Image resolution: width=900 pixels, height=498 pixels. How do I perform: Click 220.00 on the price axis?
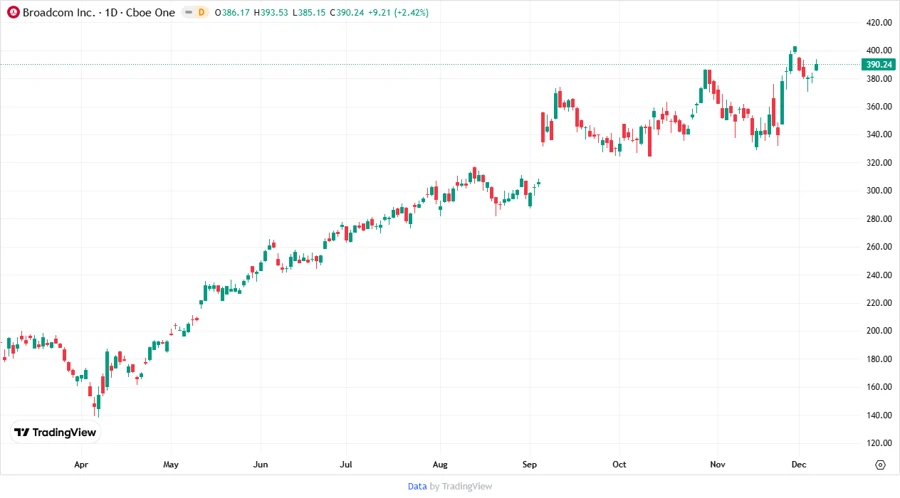click(x=879, y=302)
